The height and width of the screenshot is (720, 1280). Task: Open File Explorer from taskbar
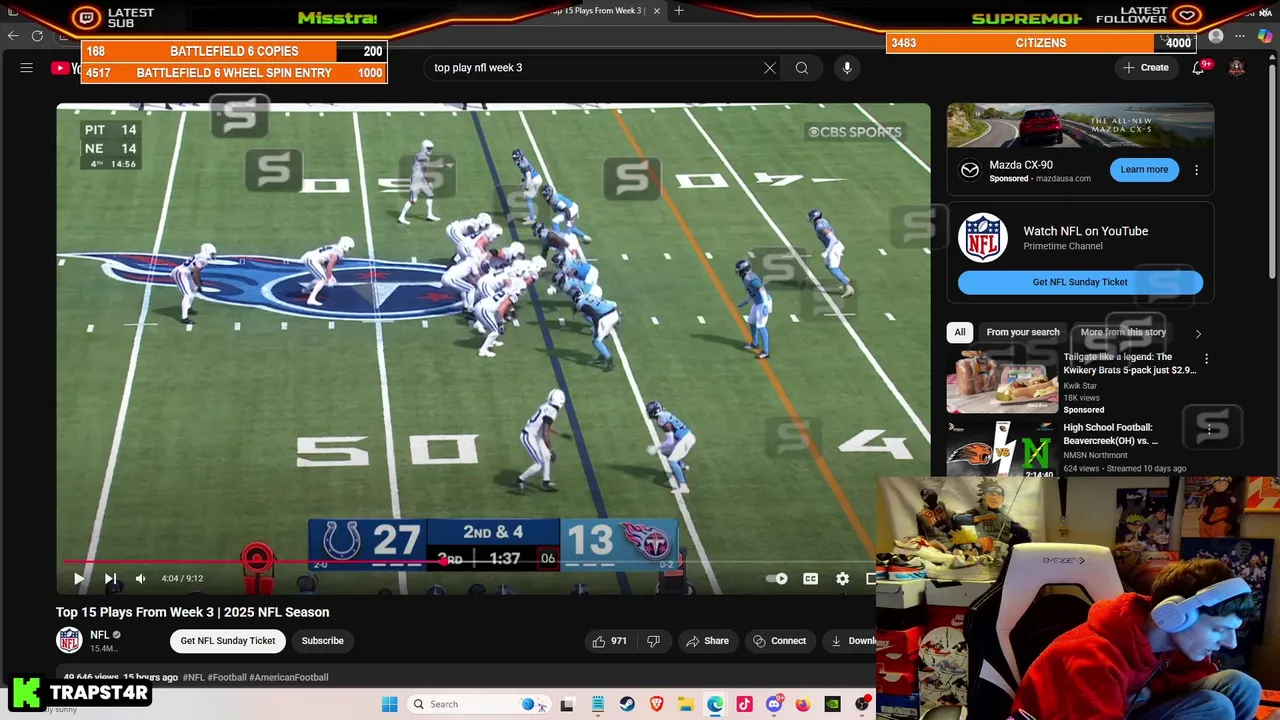pos(686,704)
